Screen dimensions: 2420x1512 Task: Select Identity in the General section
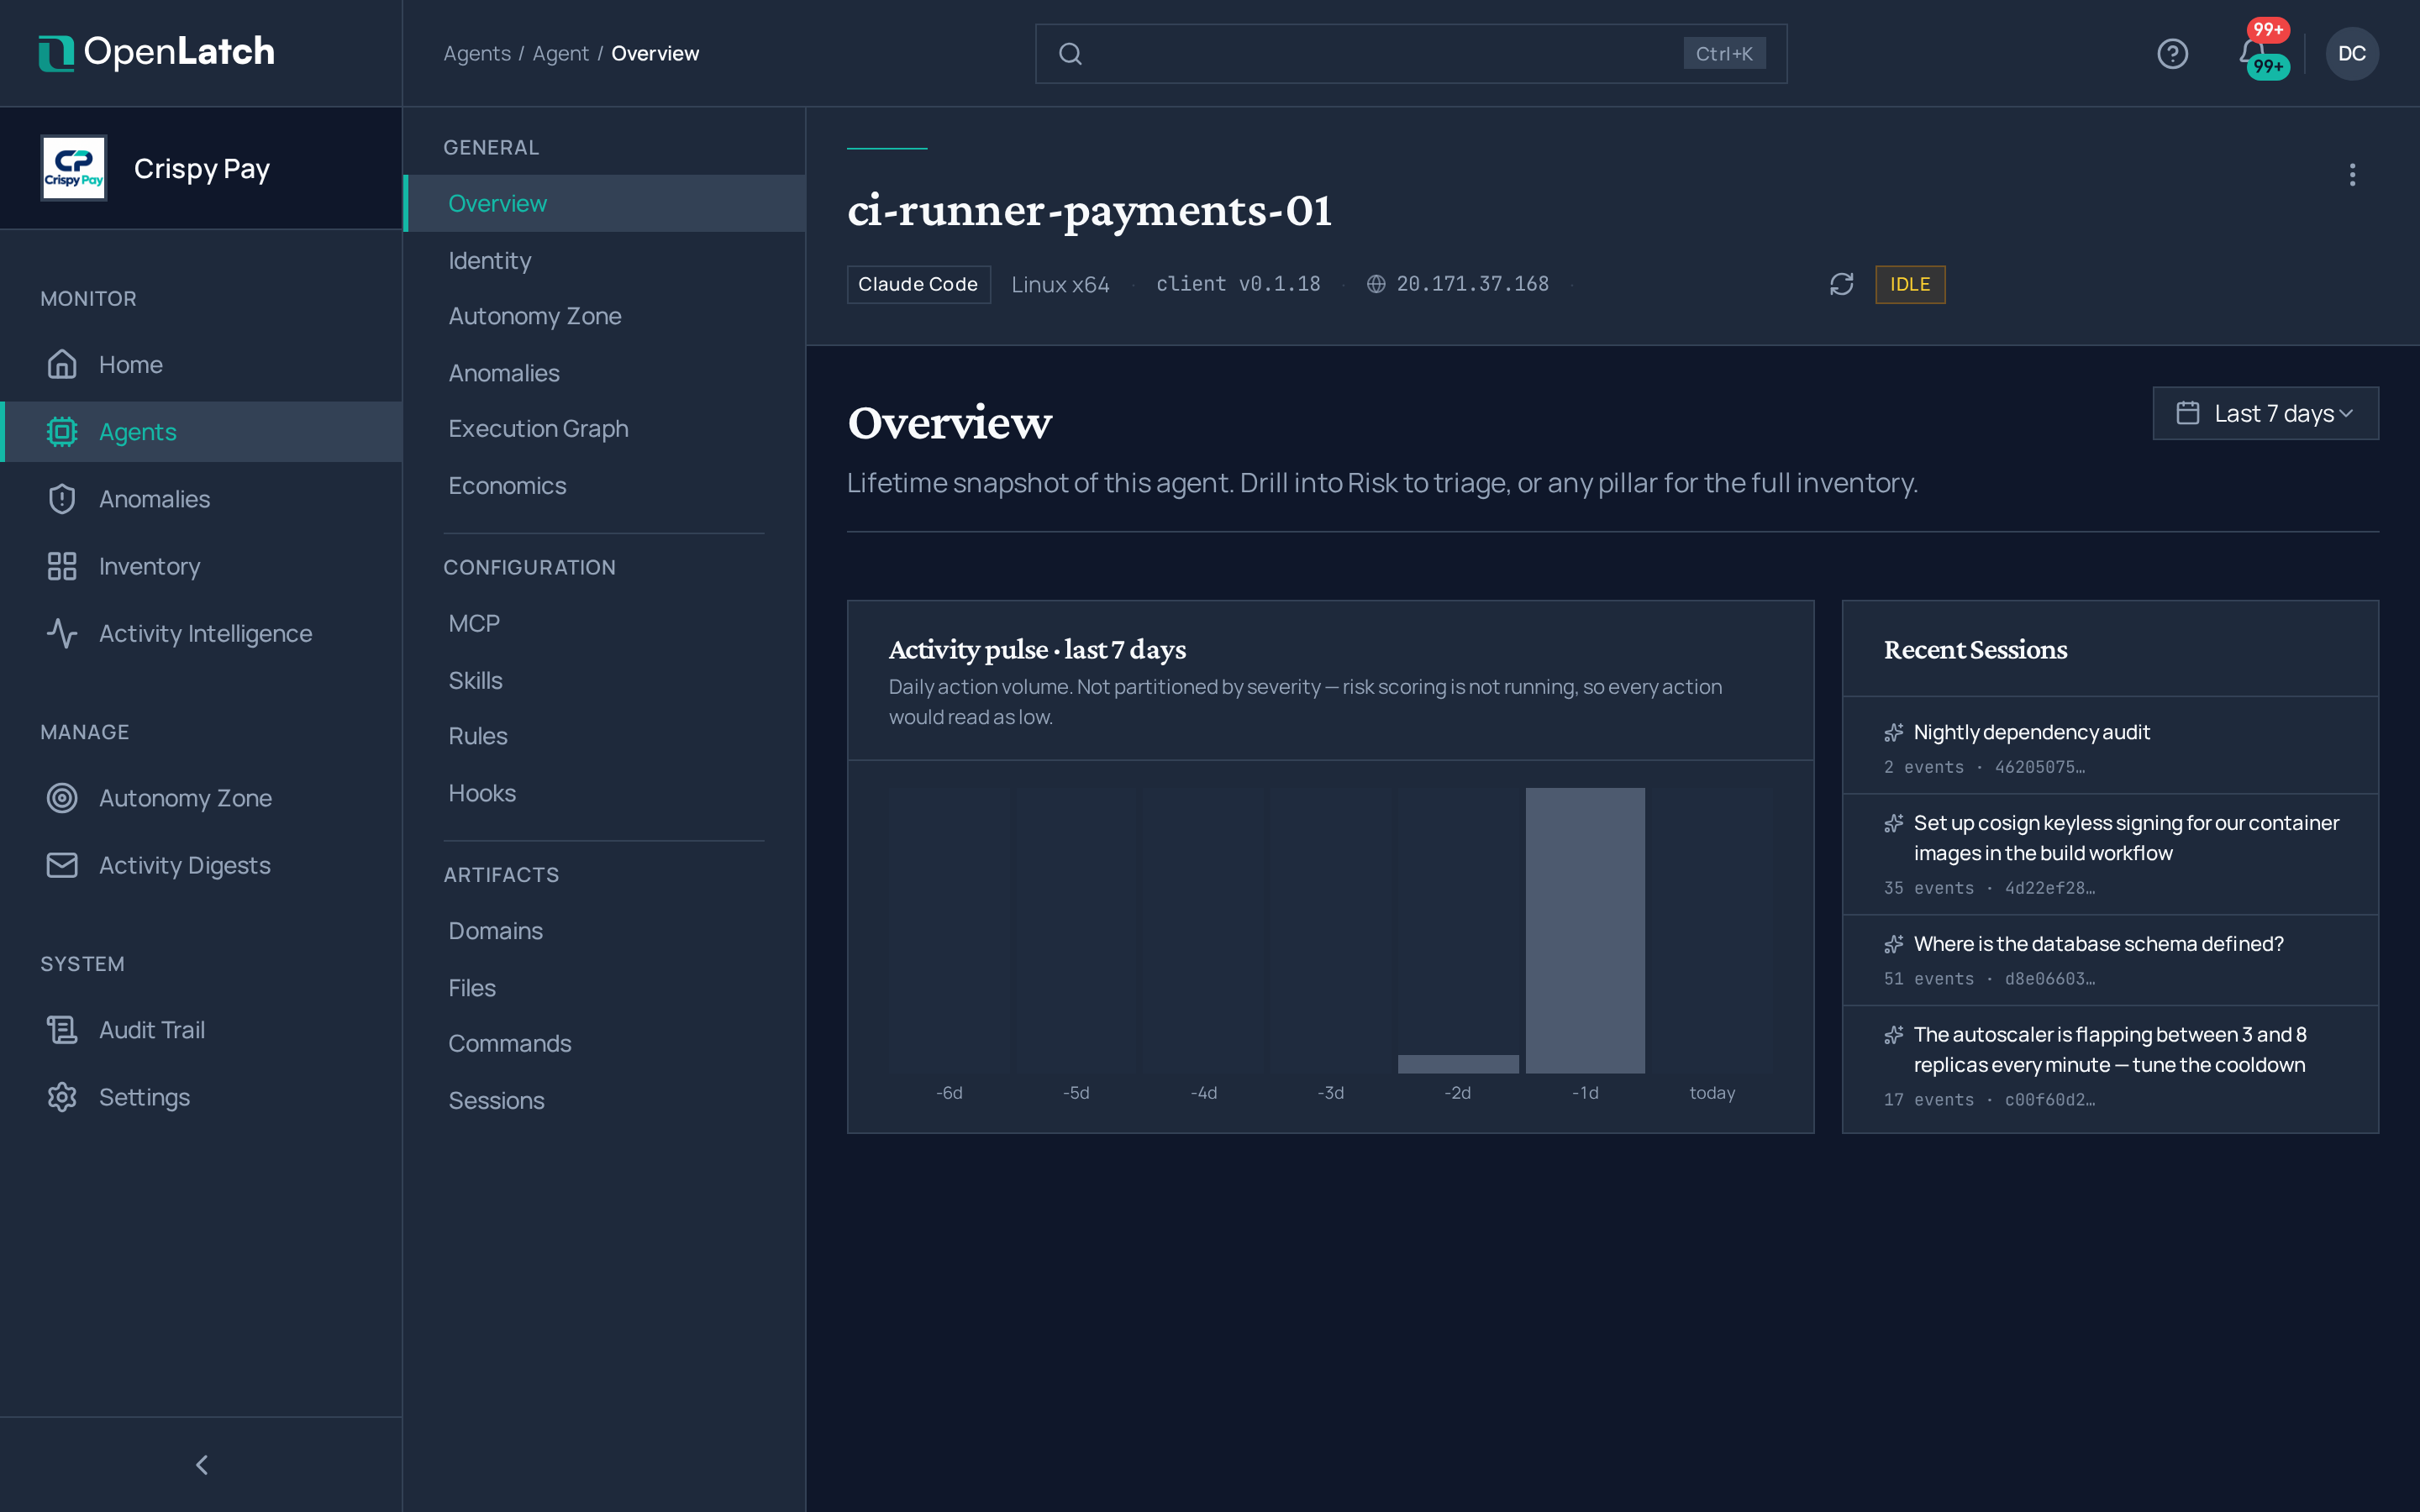[x=605, y=260]
